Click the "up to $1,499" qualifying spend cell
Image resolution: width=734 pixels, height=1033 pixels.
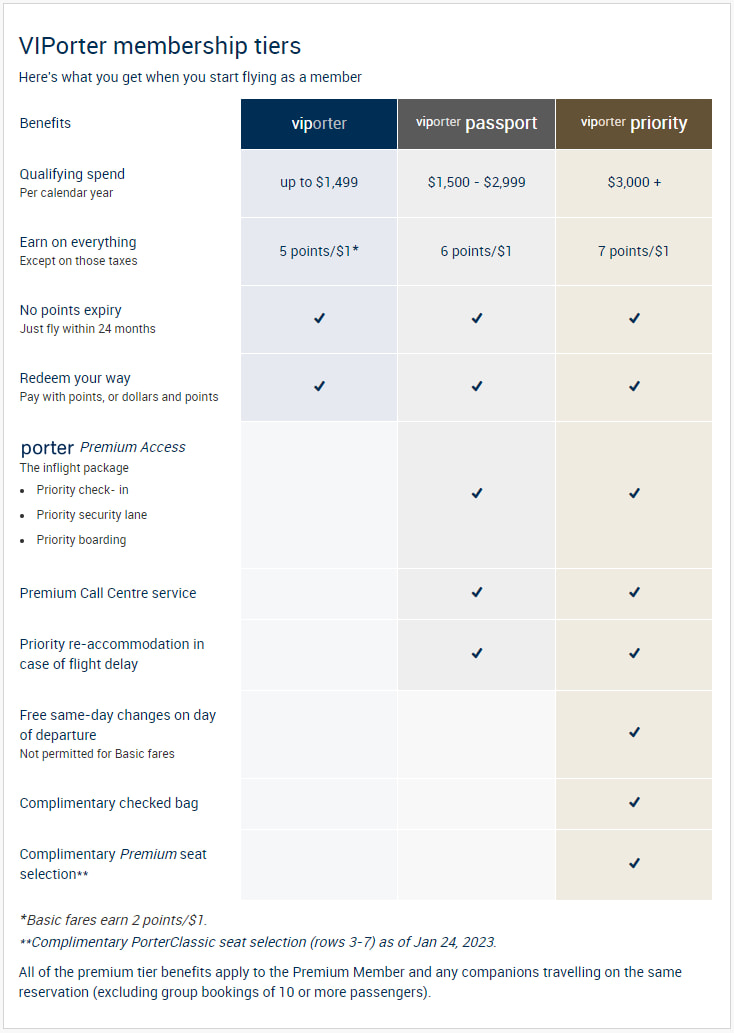319,183
